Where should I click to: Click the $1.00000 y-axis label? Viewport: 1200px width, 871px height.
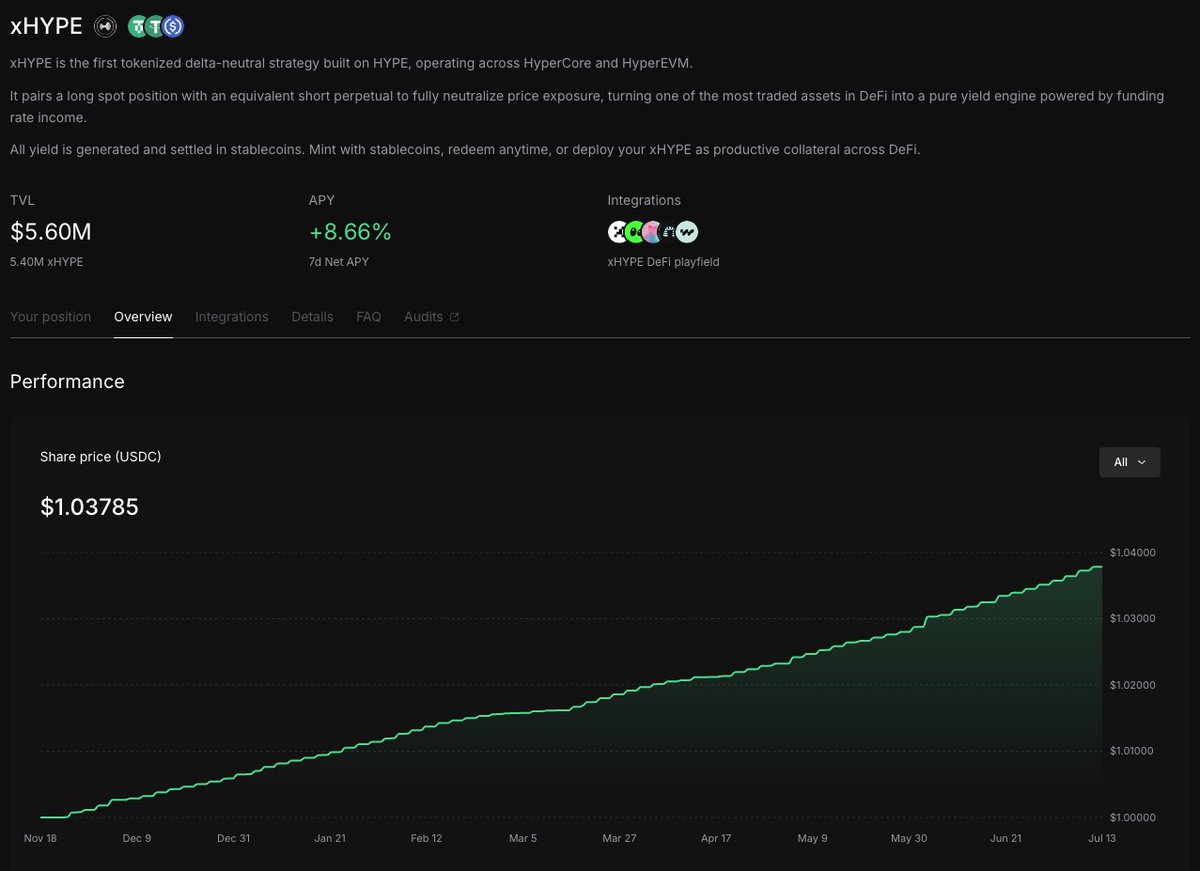pyautogui.click(x=1133, y=817)
